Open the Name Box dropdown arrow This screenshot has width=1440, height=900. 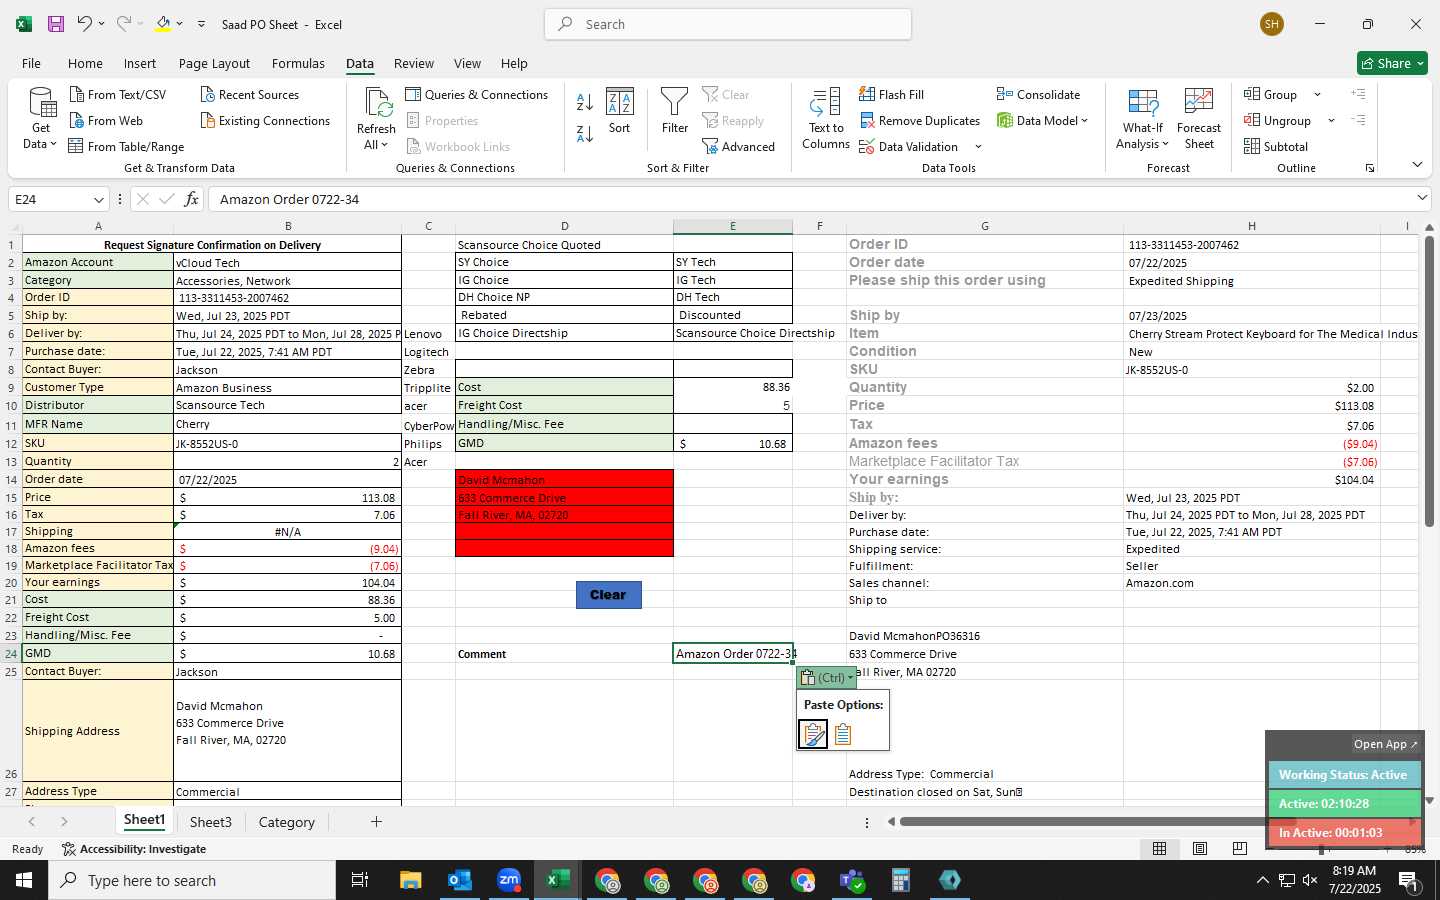pos(98,199)
